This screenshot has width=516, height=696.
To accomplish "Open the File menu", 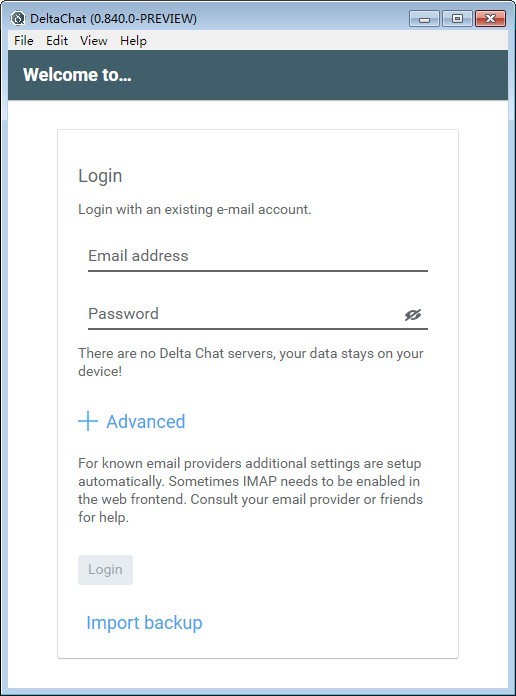I will coord(24,41).
